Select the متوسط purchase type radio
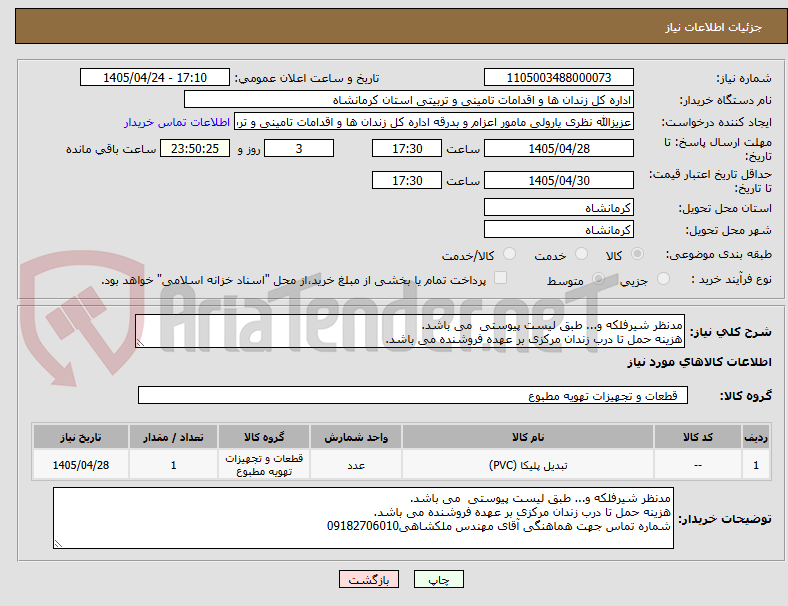Viewport: 788px width, 606px height. coord(598,279)
